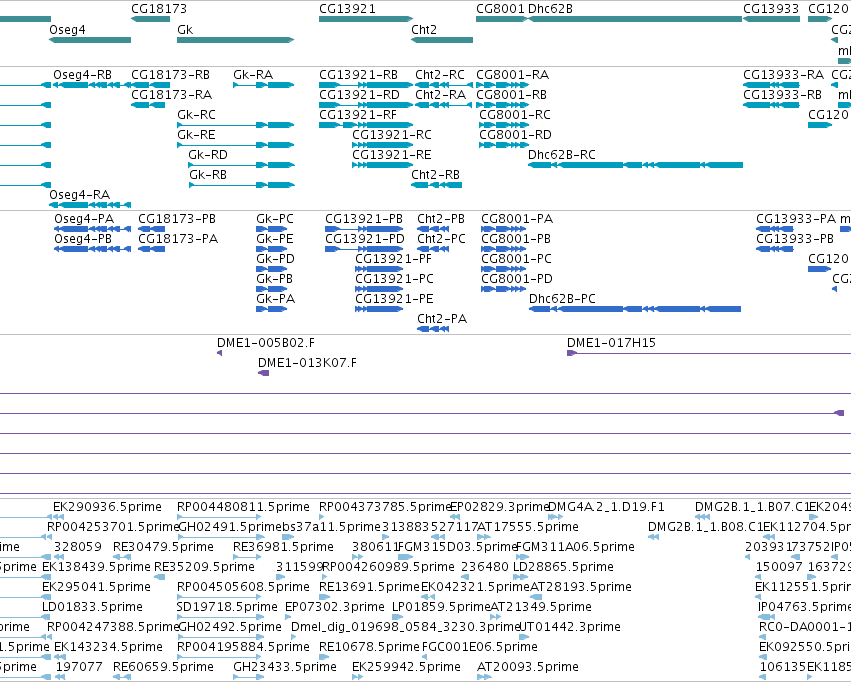Click transcript CG13921-RD
The height and width of the screenshot is (682, 851).
point(359,94)
